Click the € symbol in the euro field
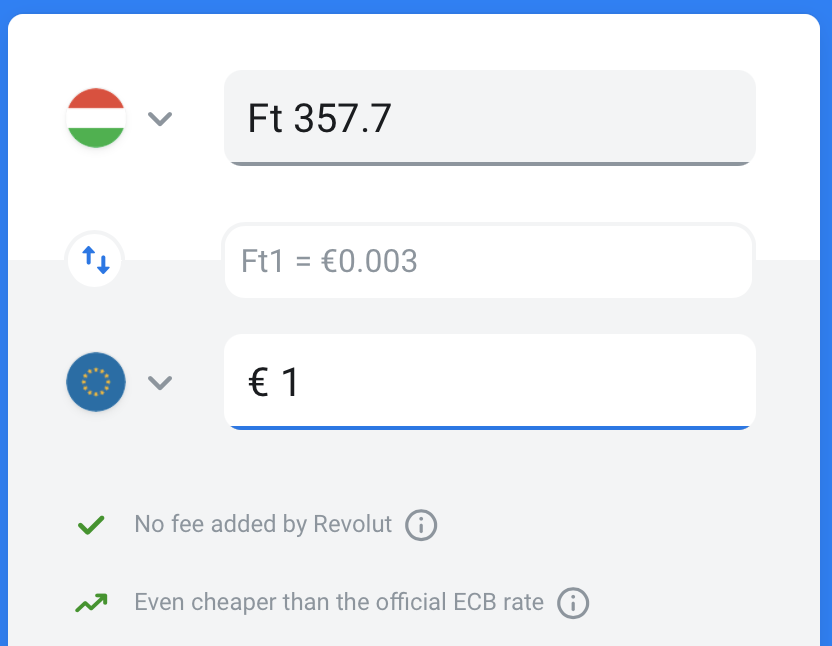The width and height of the screenshot is (832, 646). tap(259, 383)
